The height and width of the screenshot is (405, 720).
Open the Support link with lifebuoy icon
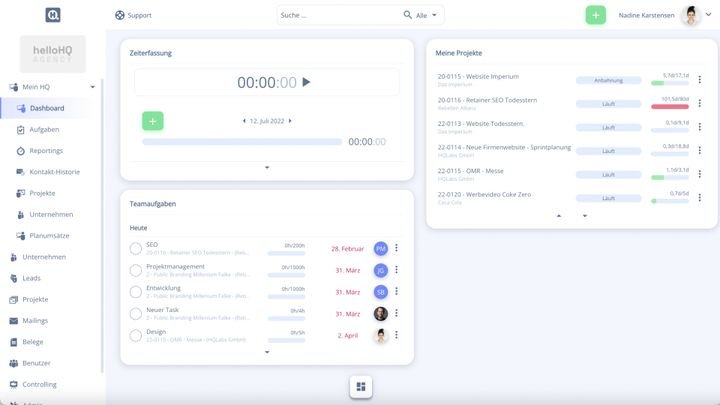pyautogui.click(x=133, y=15)
